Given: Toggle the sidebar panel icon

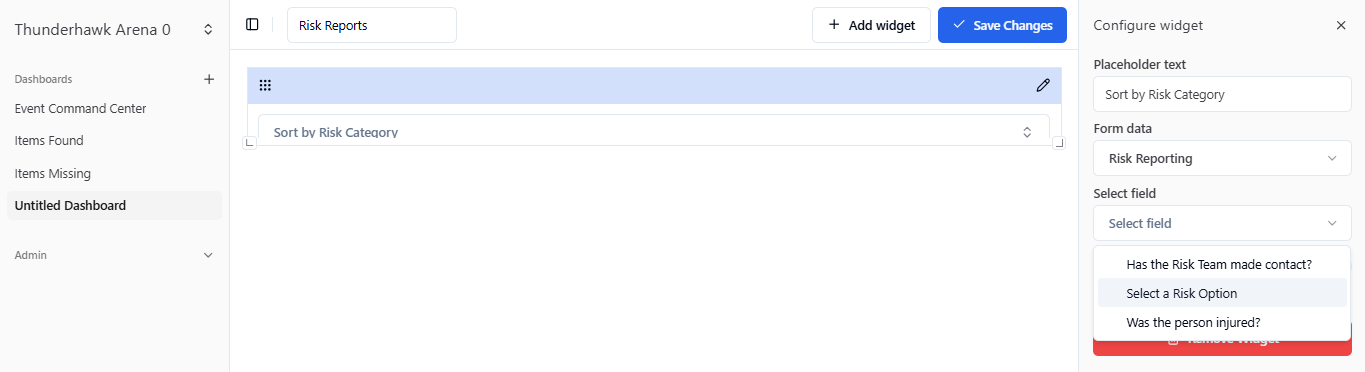Looking at the screenshot, I should pyautogui.click(x=252, y=25).
